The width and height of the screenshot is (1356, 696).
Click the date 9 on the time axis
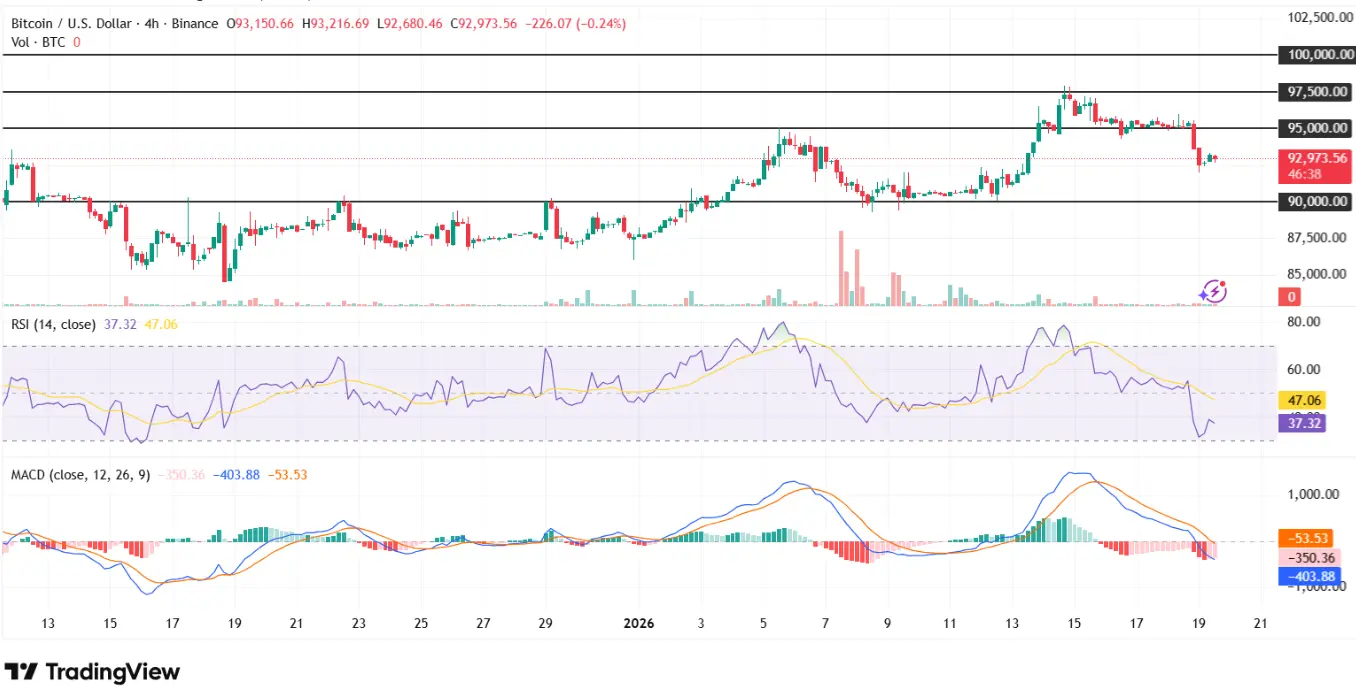click(x=888, y=624)
